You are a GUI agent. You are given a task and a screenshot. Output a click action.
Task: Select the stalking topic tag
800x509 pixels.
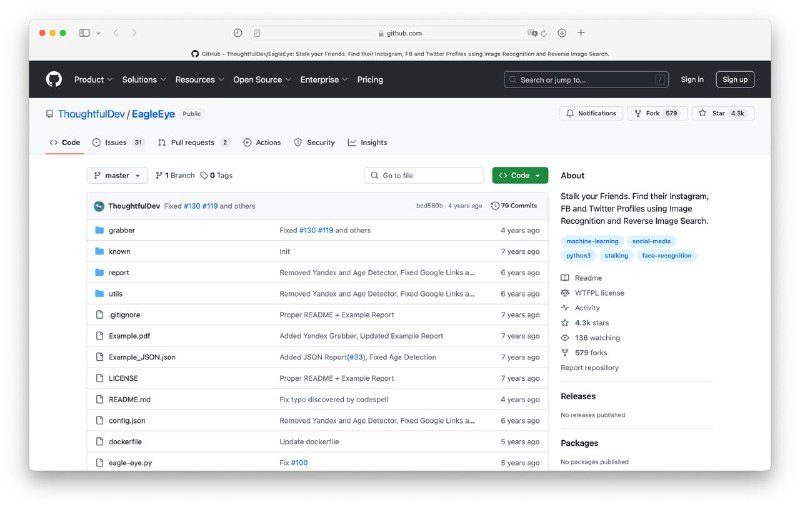[616, 256]
